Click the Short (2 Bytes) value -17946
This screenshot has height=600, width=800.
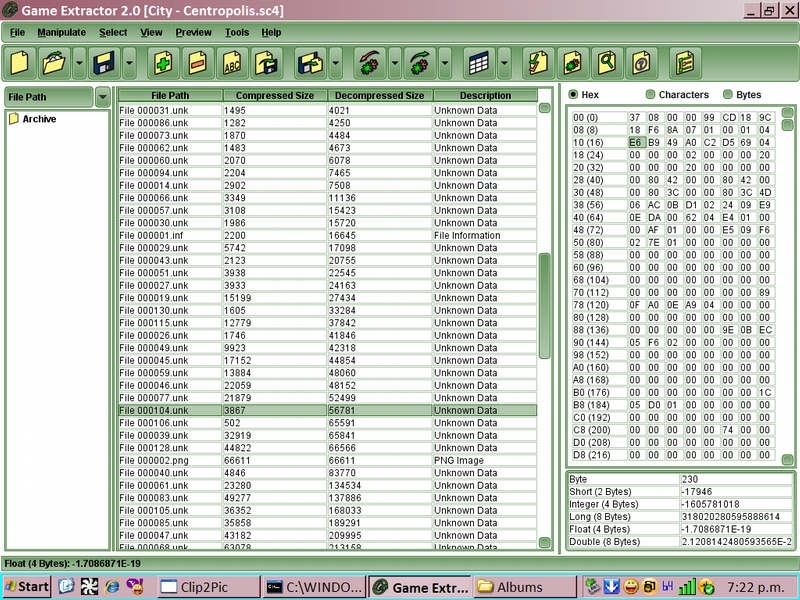(x=737, y=492)
